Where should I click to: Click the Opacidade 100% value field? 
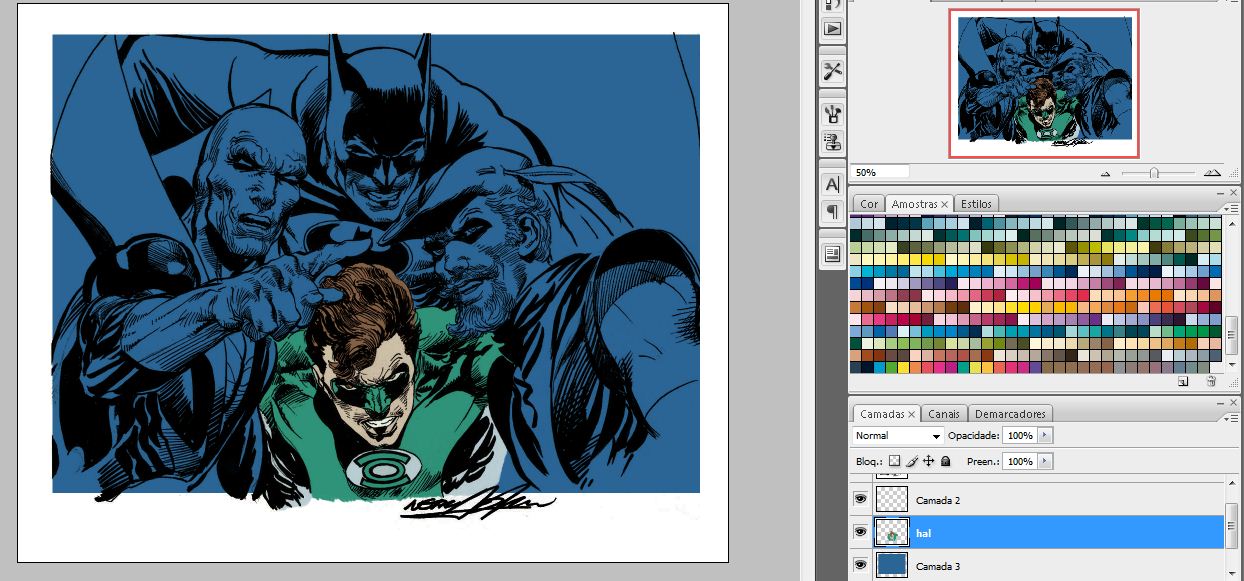(x=1019, y=436)
